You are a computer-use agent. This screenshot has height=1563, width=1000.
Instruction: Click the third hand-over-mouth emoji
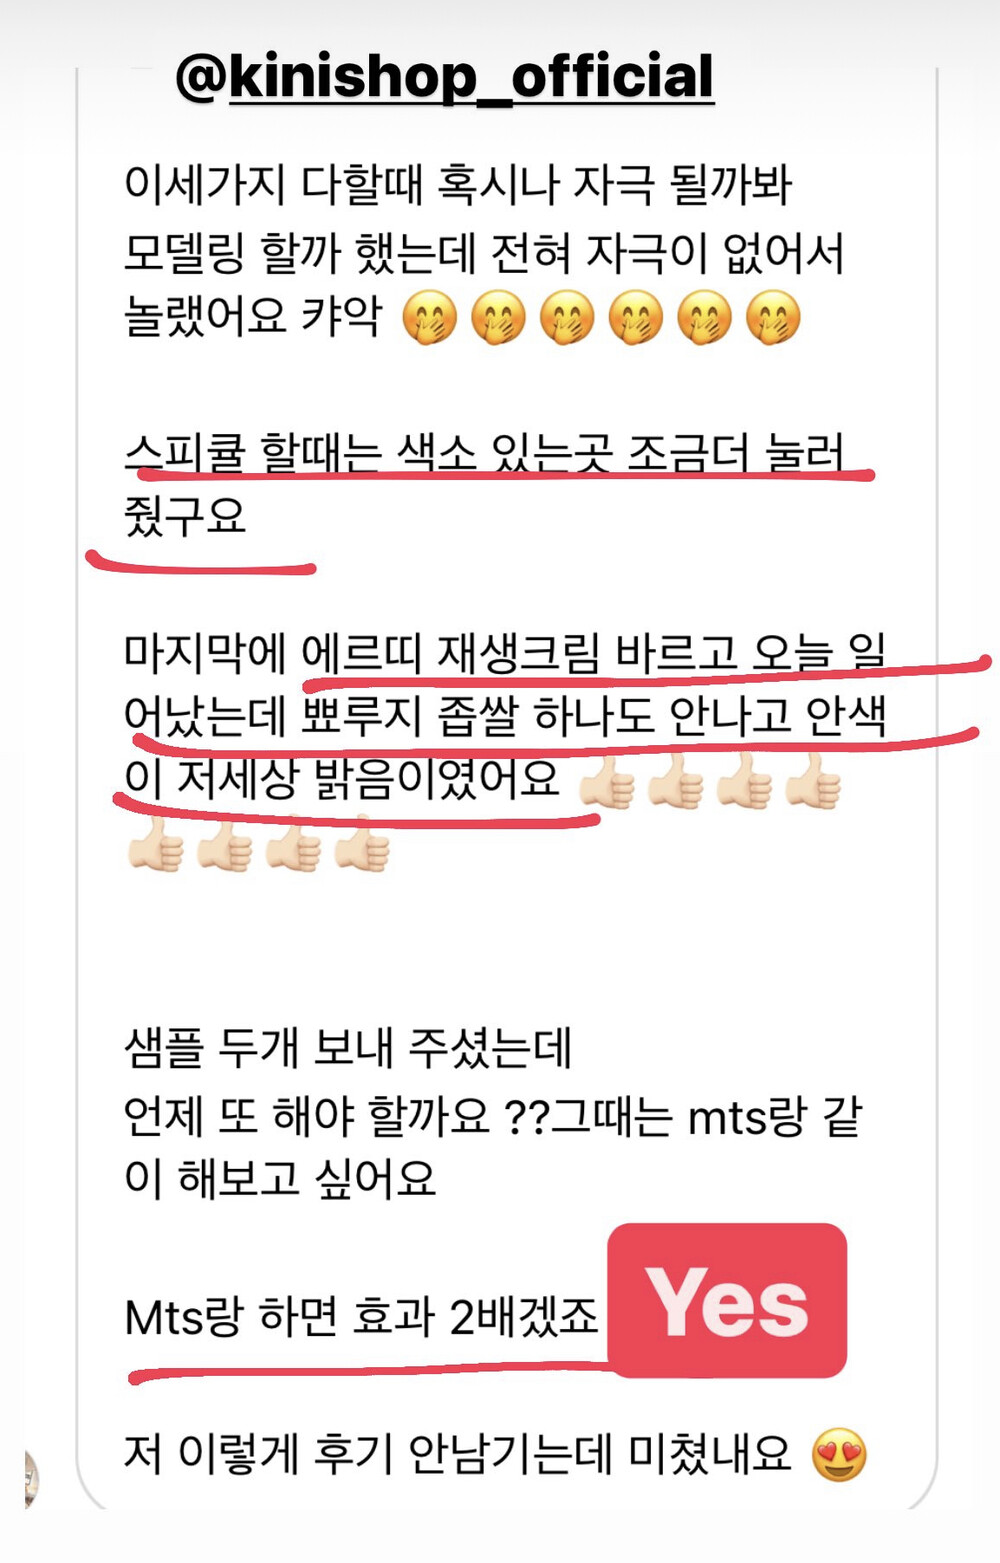[567, 319]
